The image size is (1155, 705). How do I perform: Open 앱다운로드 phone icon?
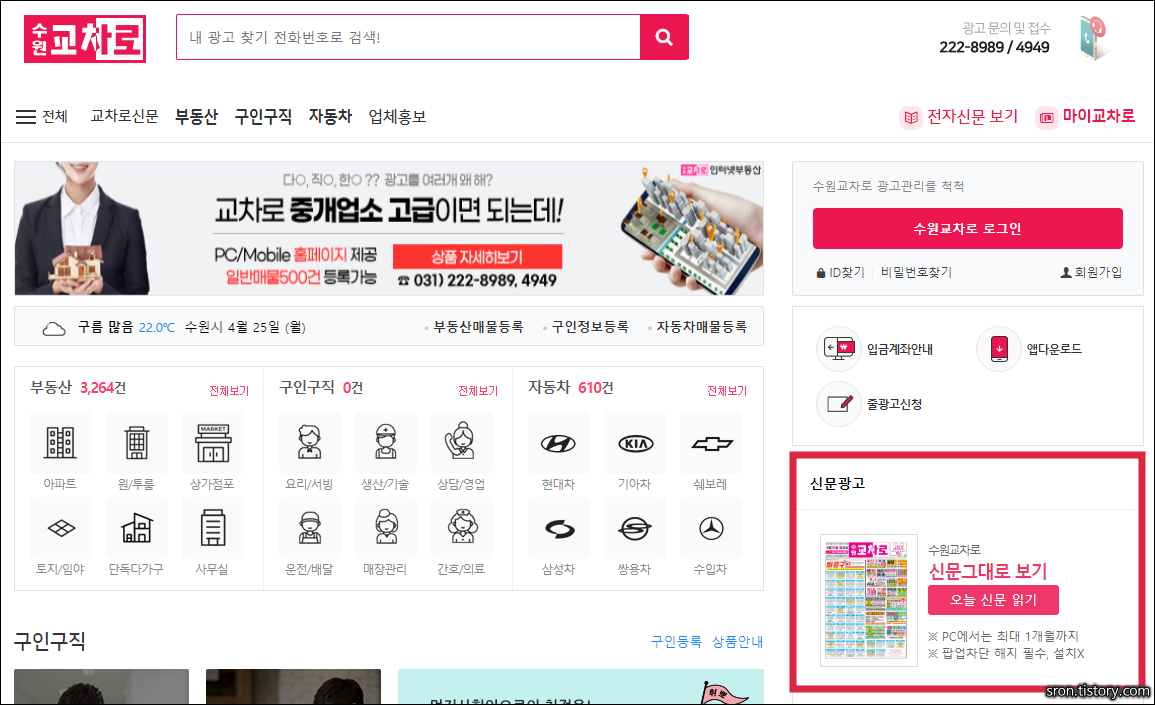coord(999,348)
